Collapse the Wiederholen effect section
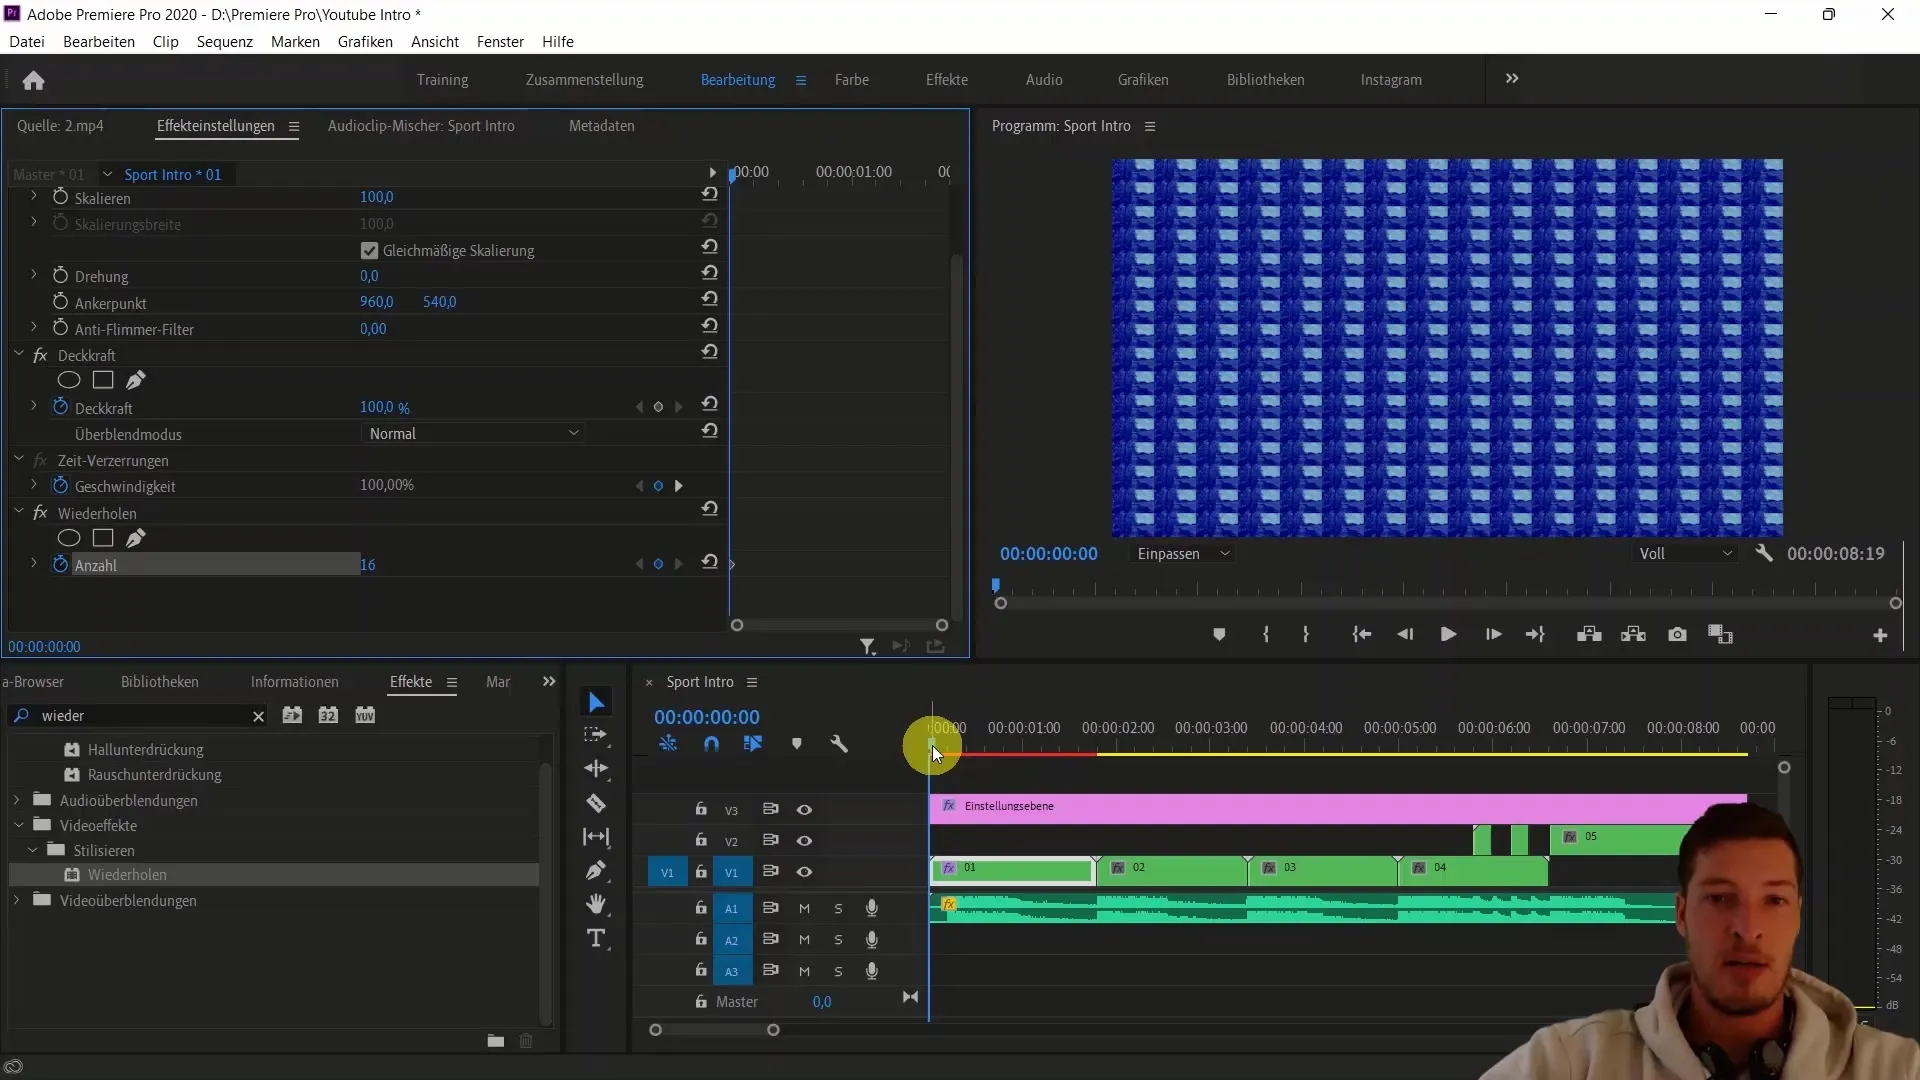Screen dimensions: 1920x1080 (x=19, y=512)
